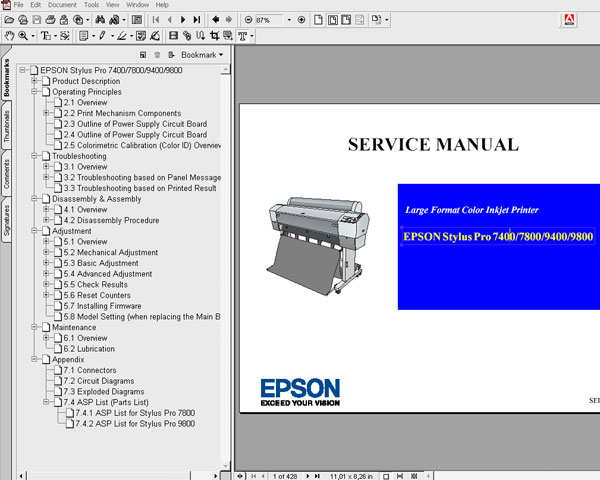Open bookmark 7.2 Circuit Diagrams
Screen dimensions: 600x480
[99, 381]
